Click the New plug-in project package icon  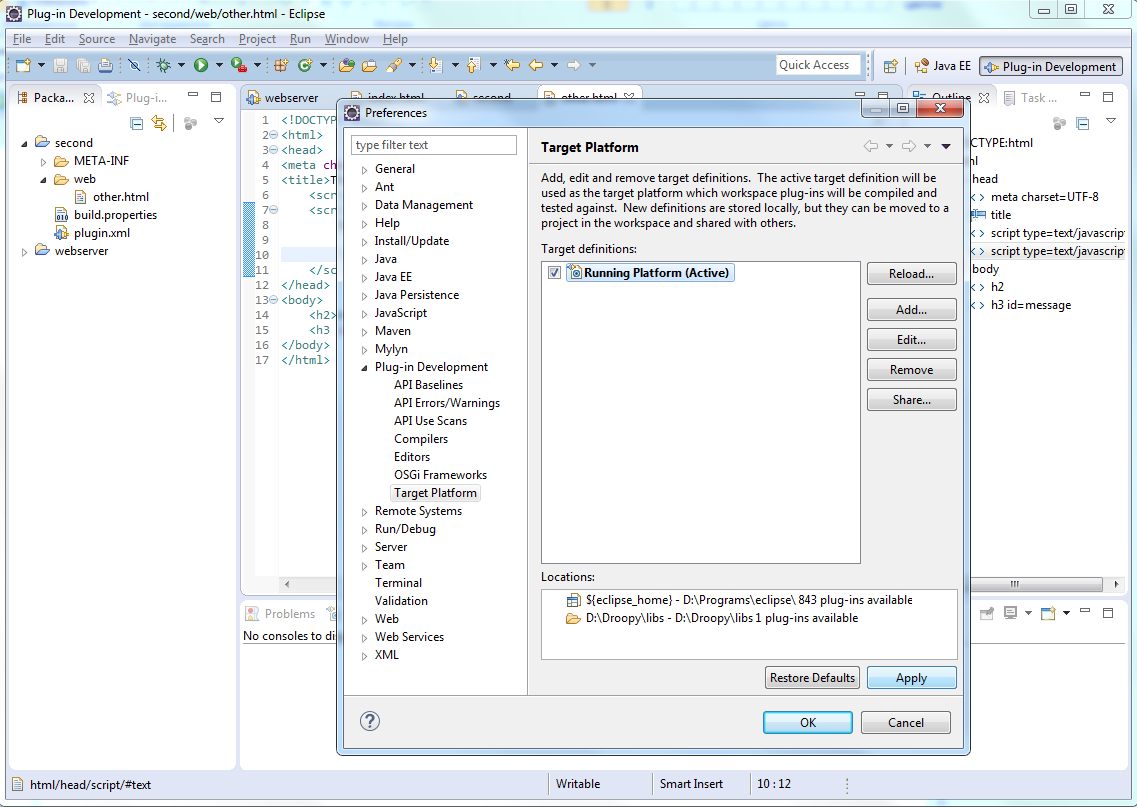pyautogui.click(x=281, y=65)
